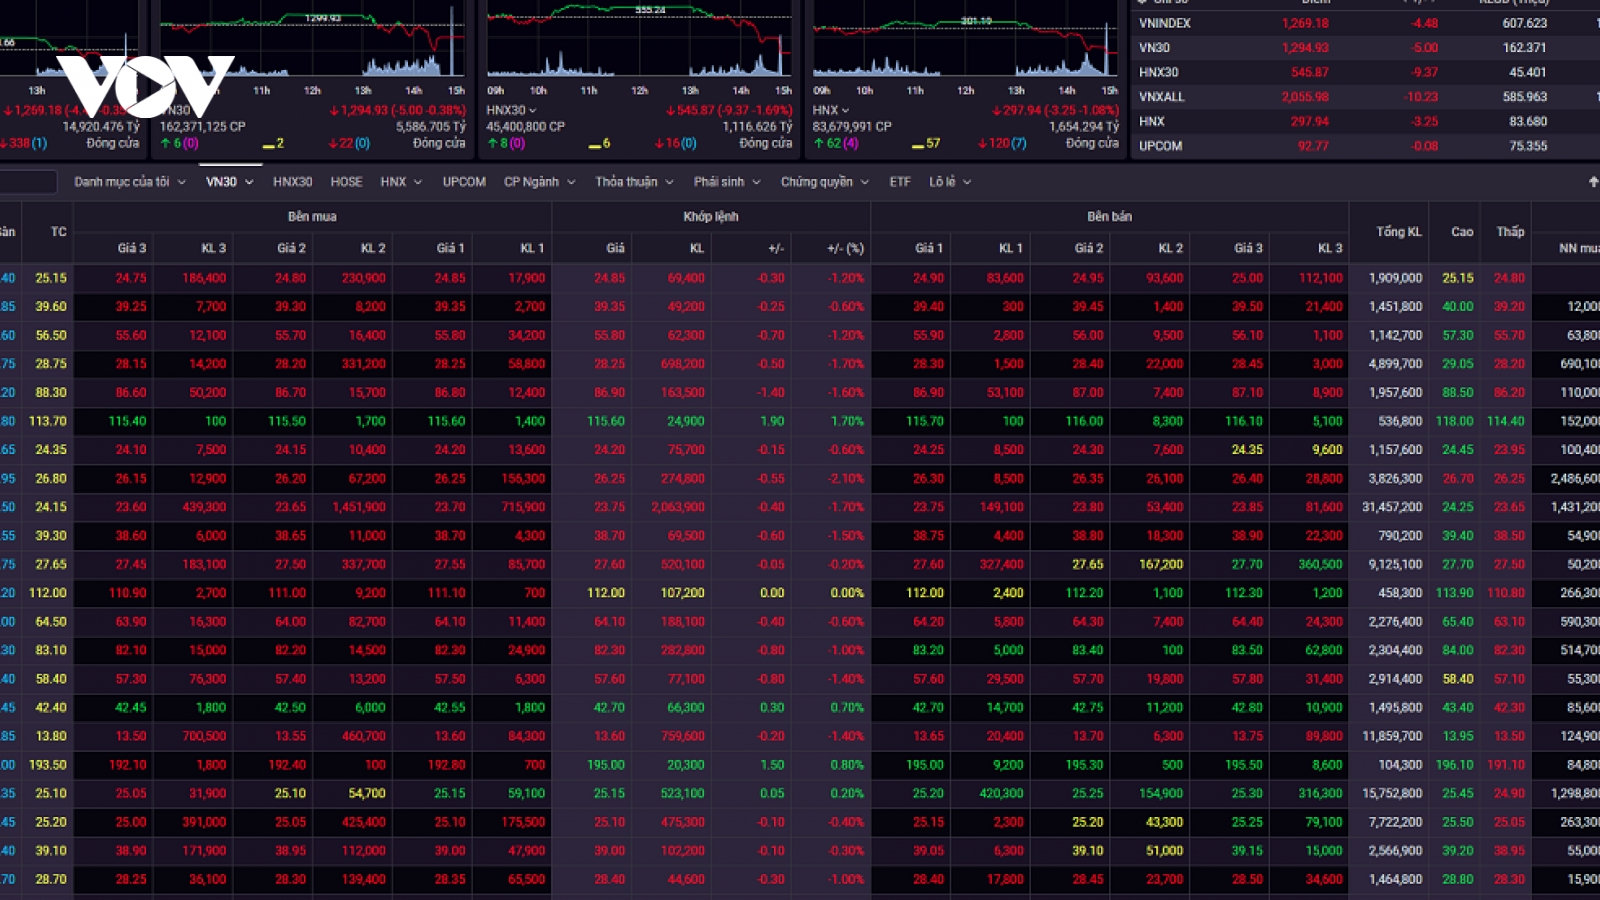Select VNINDEX row in index list

coord(1365,23)
